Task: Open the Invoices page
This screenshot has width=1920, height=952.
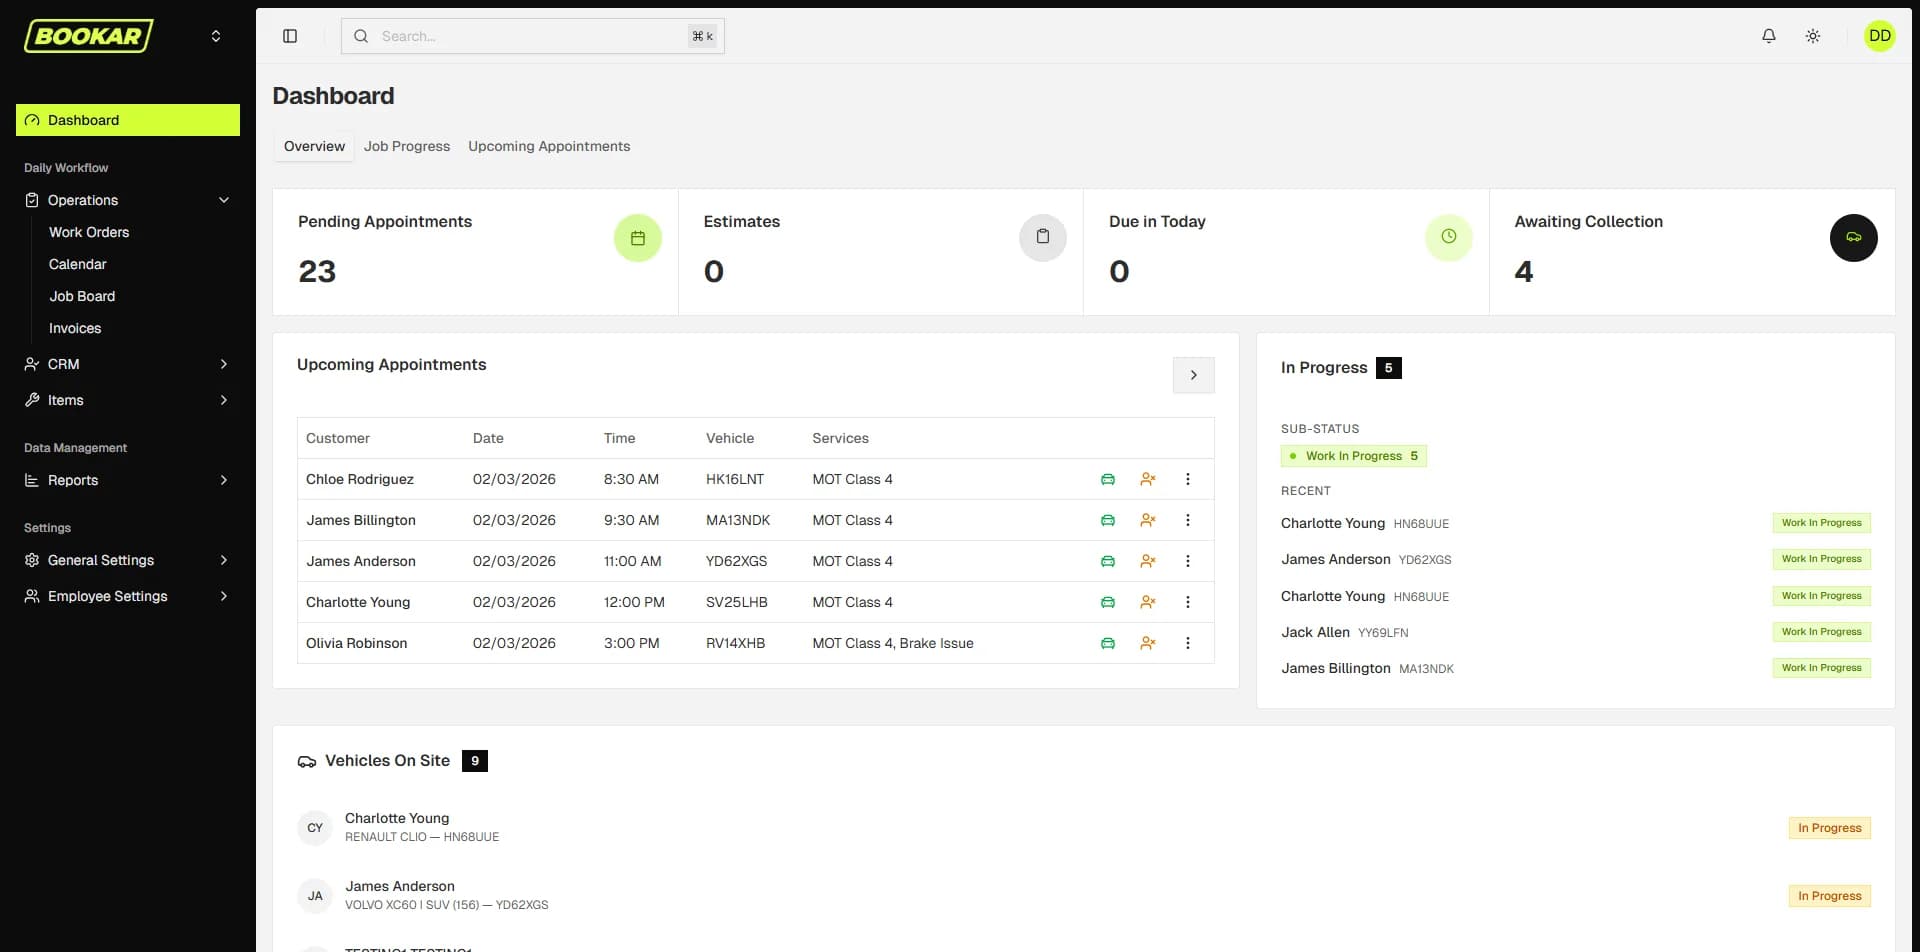Action: click(74, 328)
